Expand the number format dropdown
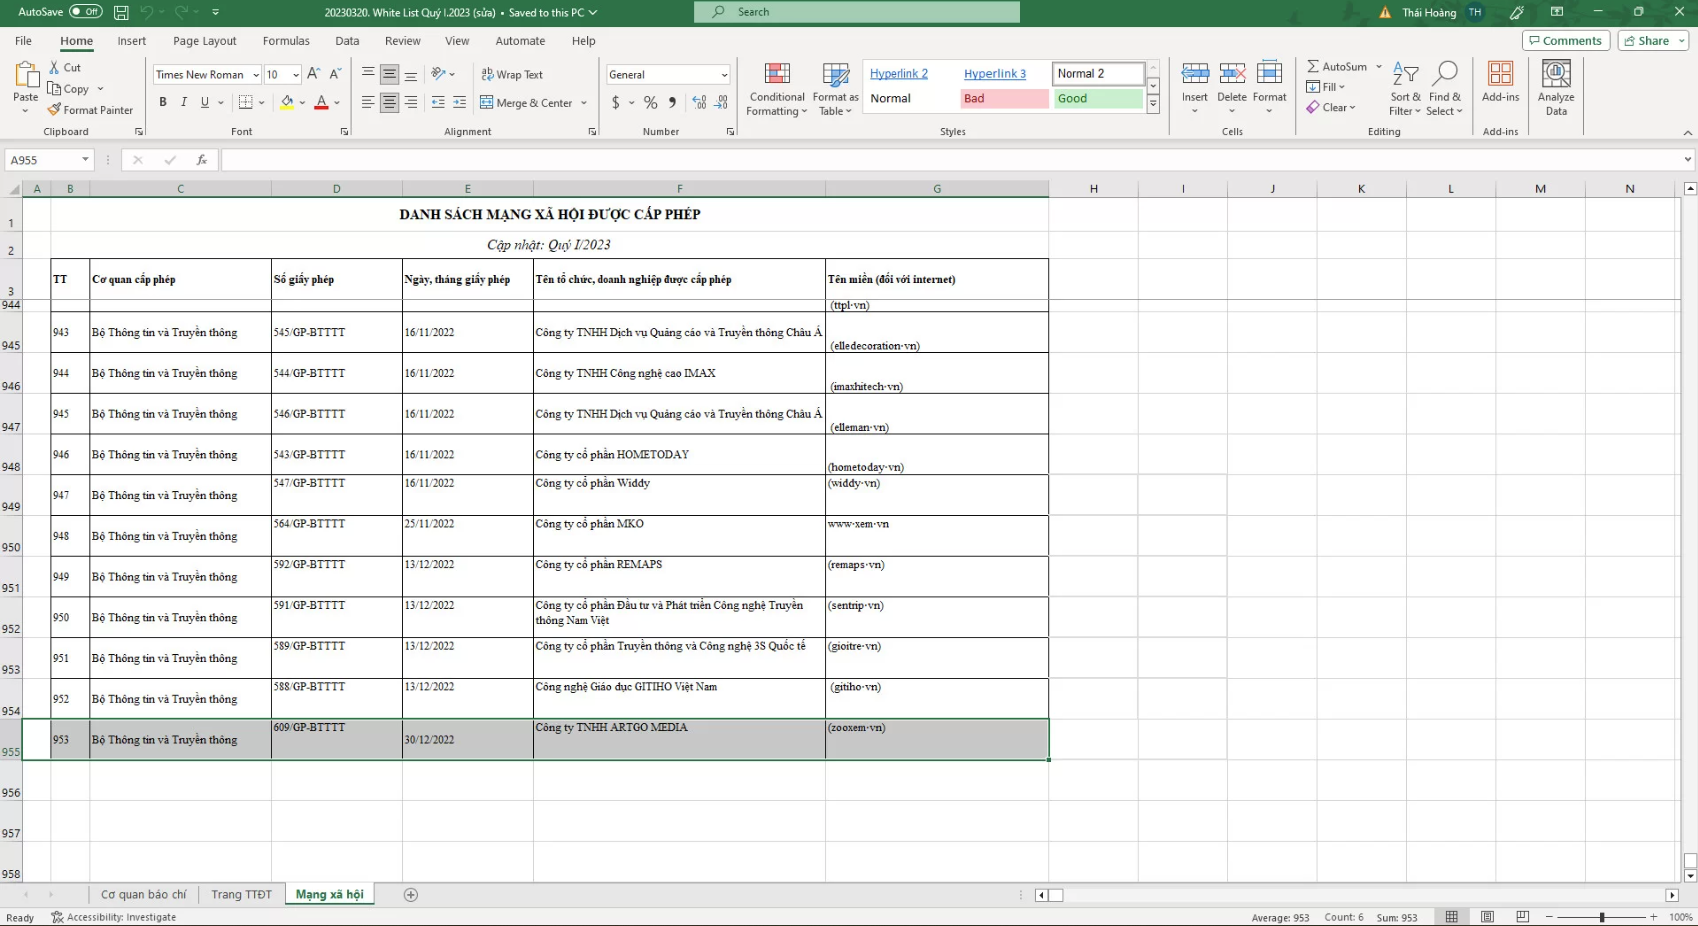1698x926 pixels. (724, 75)
